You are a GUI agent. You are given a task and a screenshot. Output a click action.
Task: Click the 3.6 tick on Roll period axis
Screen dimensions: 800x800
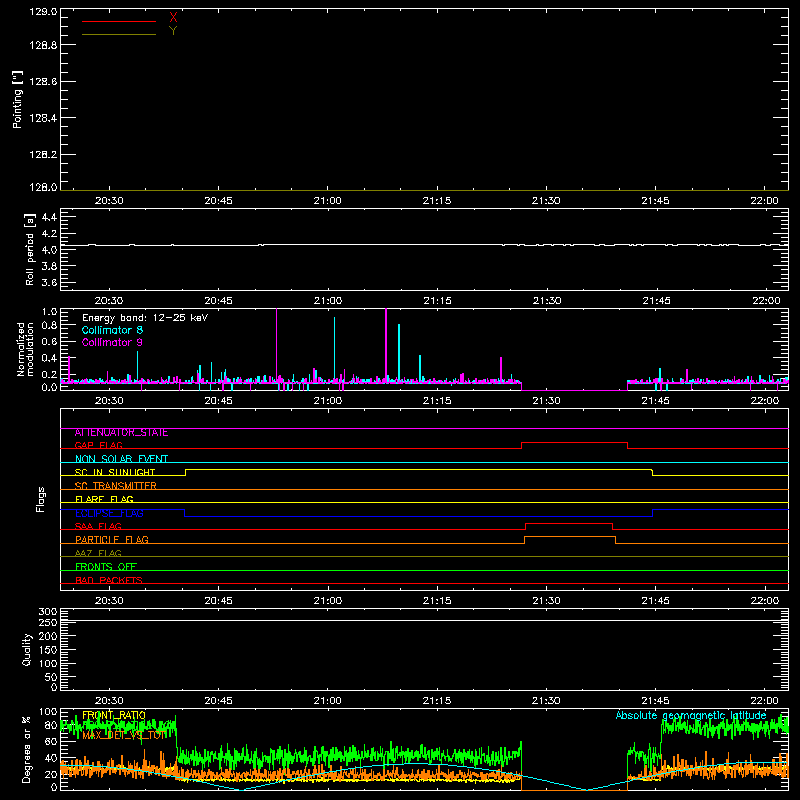(49, 282)
